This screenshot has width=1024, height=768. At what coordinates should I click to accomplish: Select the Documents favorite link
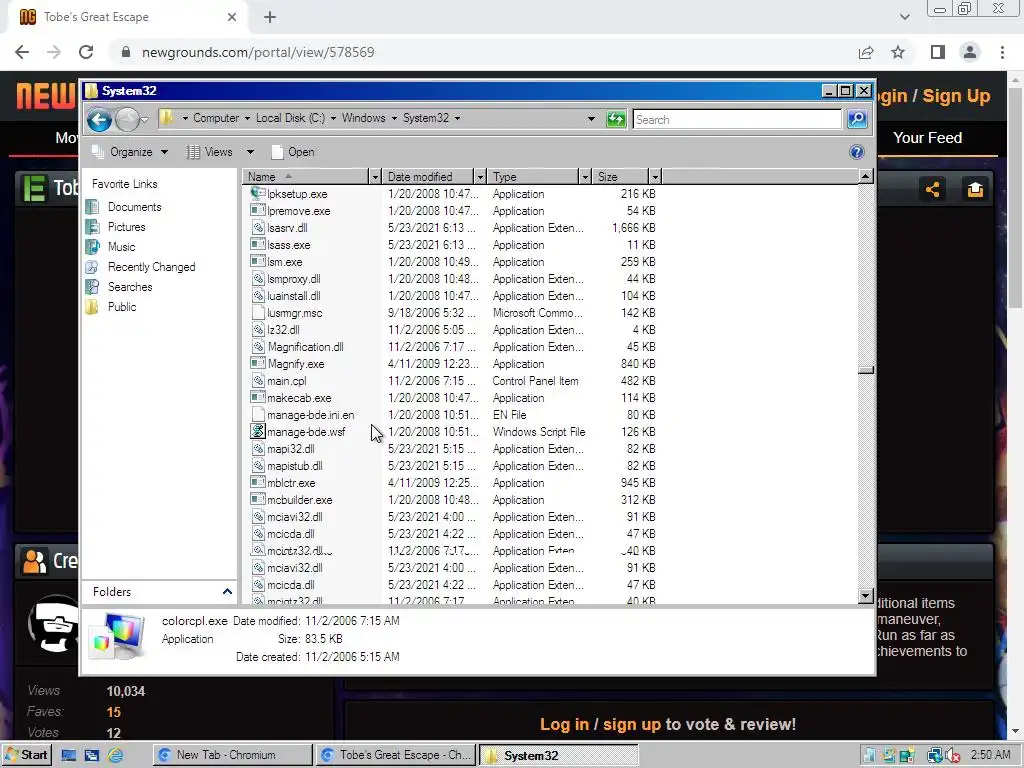tap(134, 207)
